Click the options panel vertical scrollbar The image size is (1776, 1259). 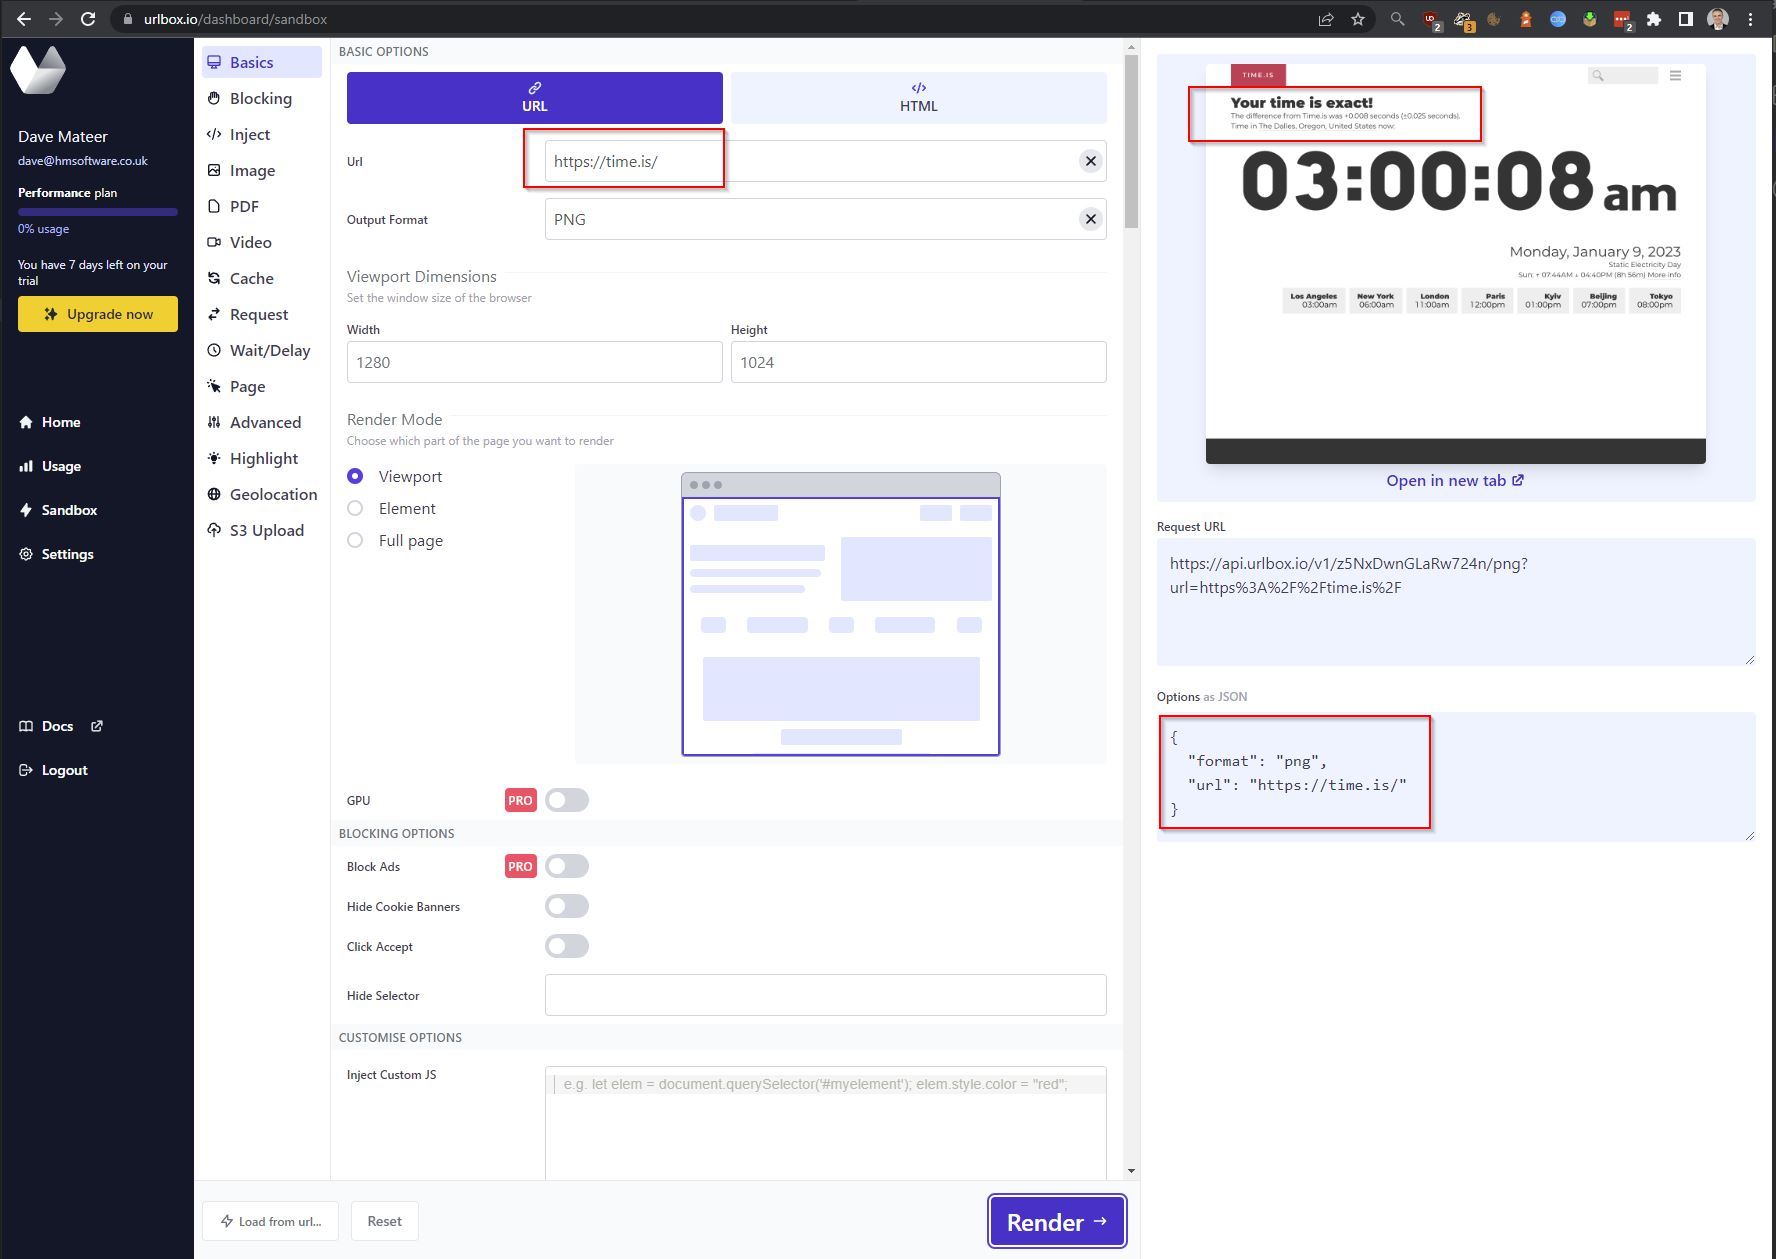1131,140
